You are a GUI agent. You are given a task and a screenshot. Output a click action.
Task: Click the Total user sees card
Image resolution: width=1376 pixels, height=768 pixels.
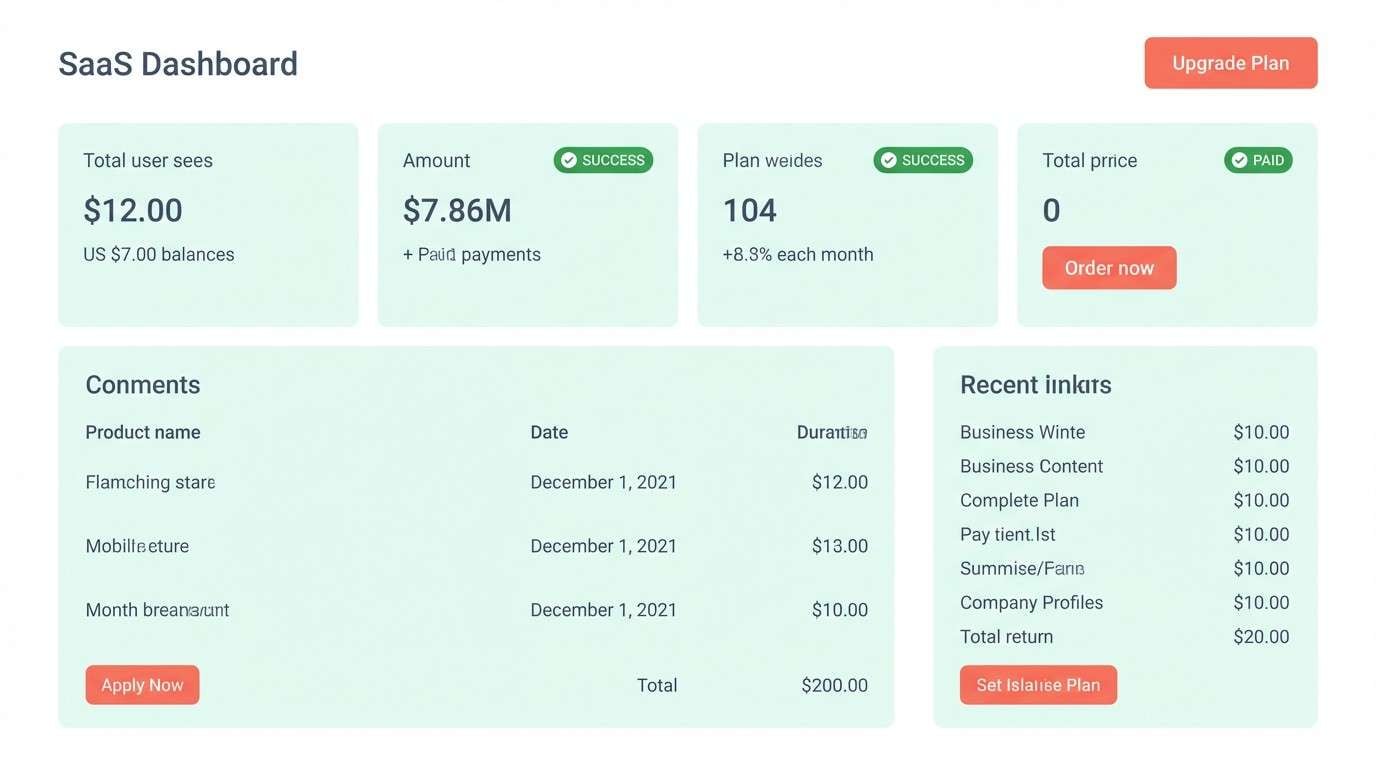tap(208, 224)
